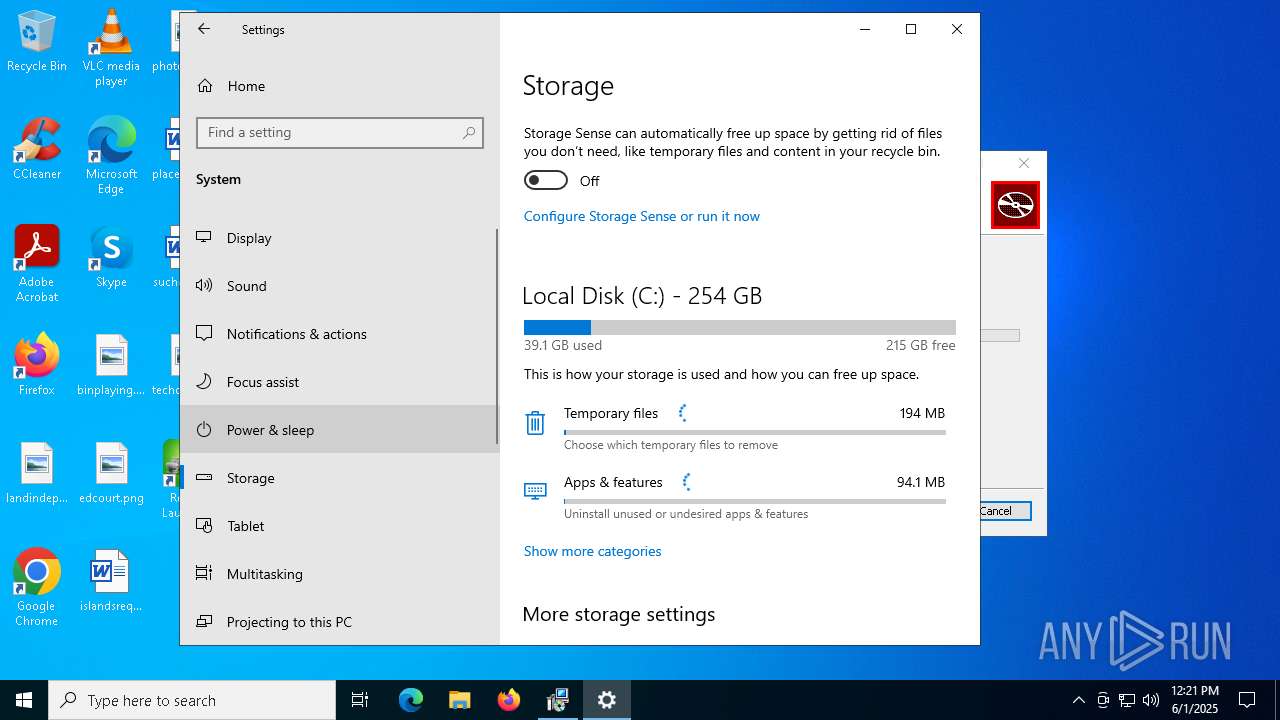The width and height of the screenshot is (1280, 720).
Task: Open binplaying image file on desktop
Action: click(x=111, y=365)
